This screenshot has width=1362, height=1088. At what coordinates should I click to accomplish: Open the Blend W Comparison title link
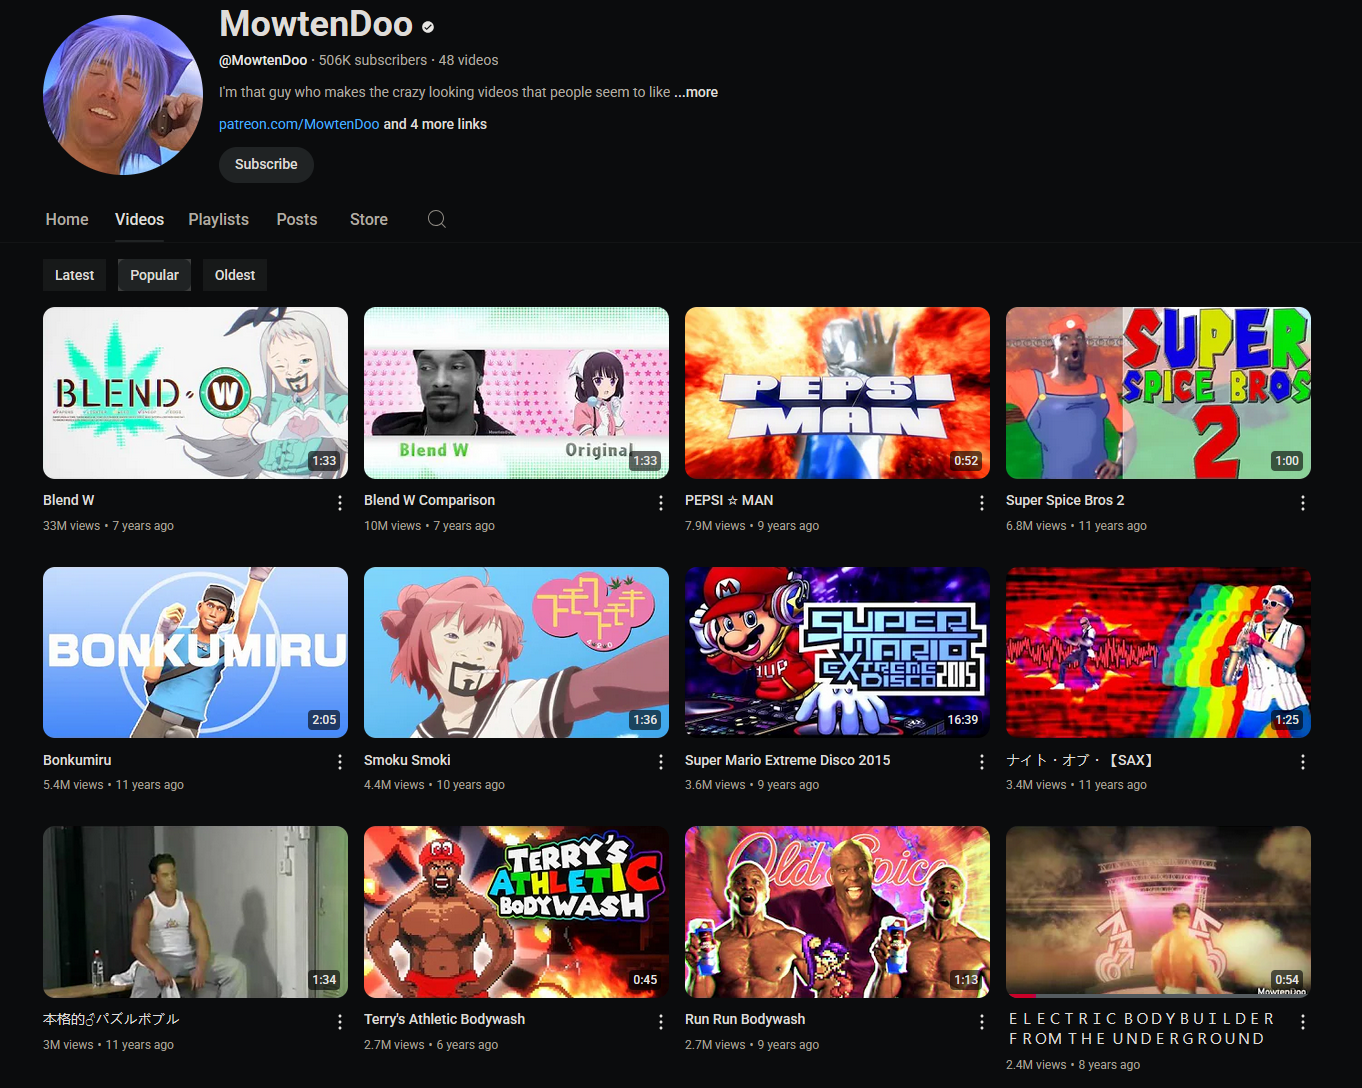tap(429, 500)
